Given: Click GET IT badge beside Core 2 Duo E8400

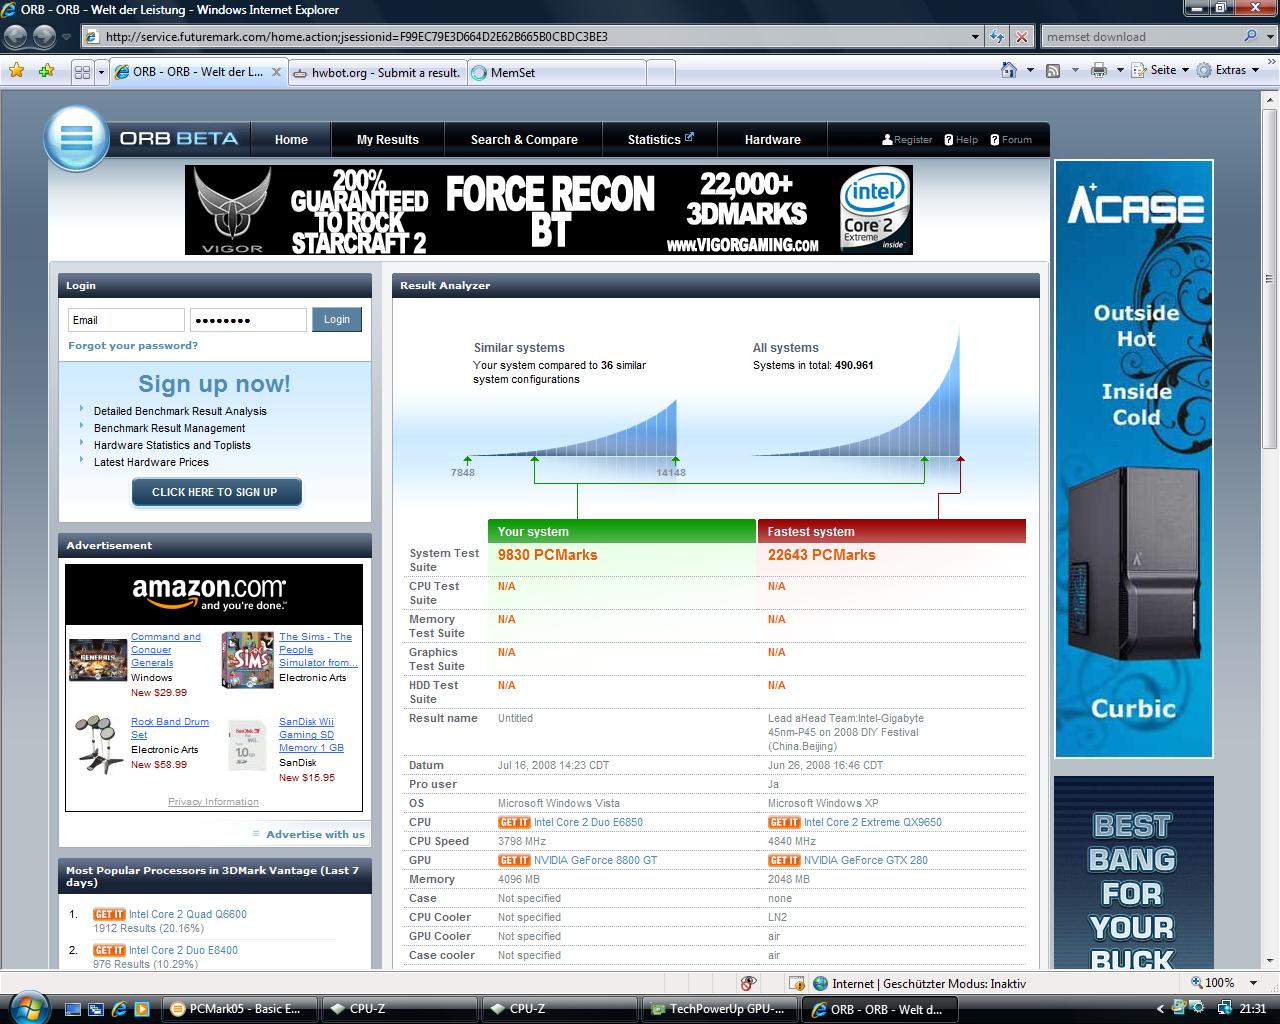Looking at the screenshot, I should (109, 950).
